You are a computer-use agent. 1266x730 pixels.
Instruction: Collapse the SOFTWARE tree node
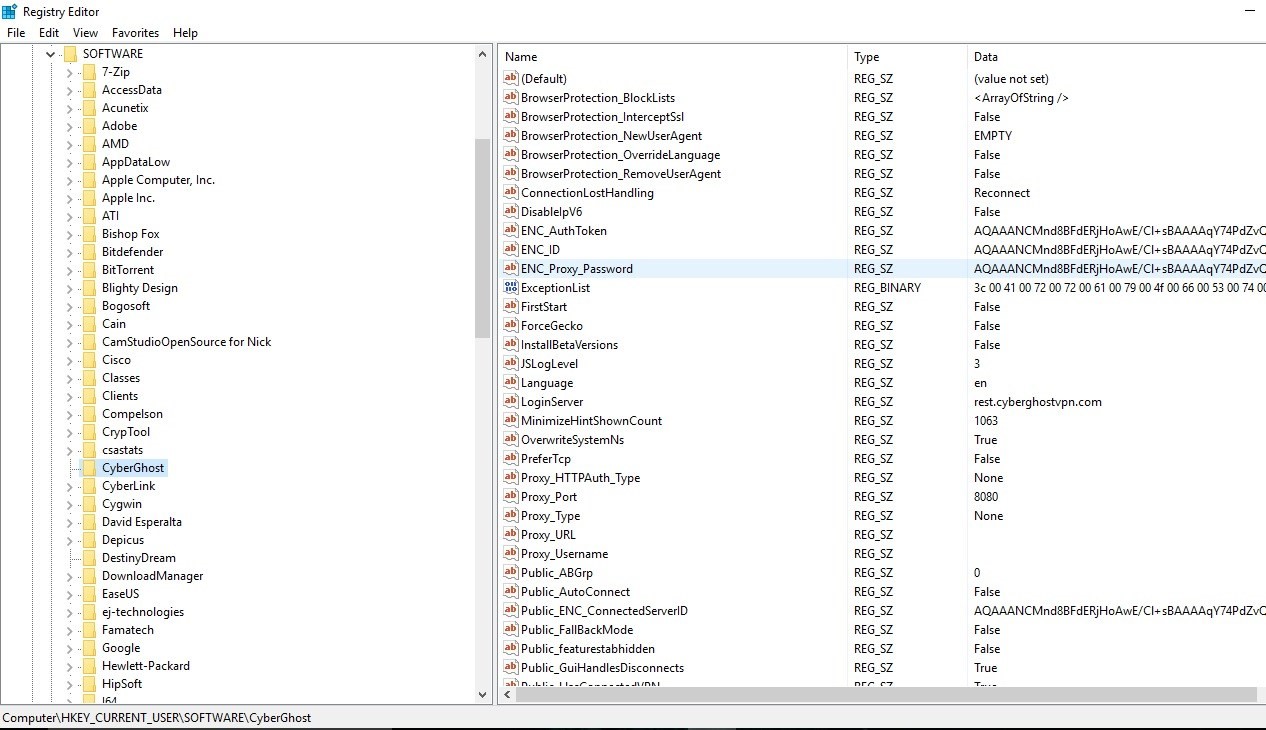50,54
